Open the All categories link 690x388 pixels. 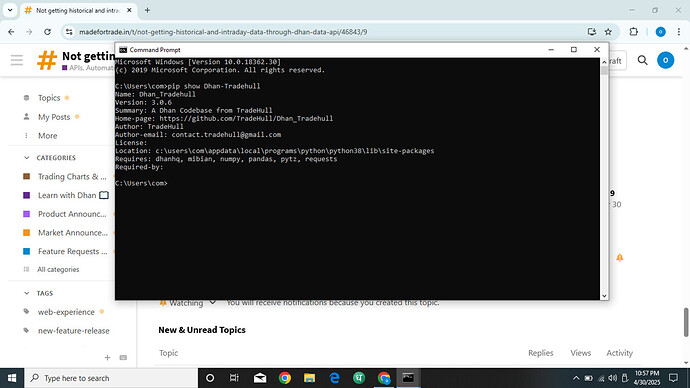58,269
